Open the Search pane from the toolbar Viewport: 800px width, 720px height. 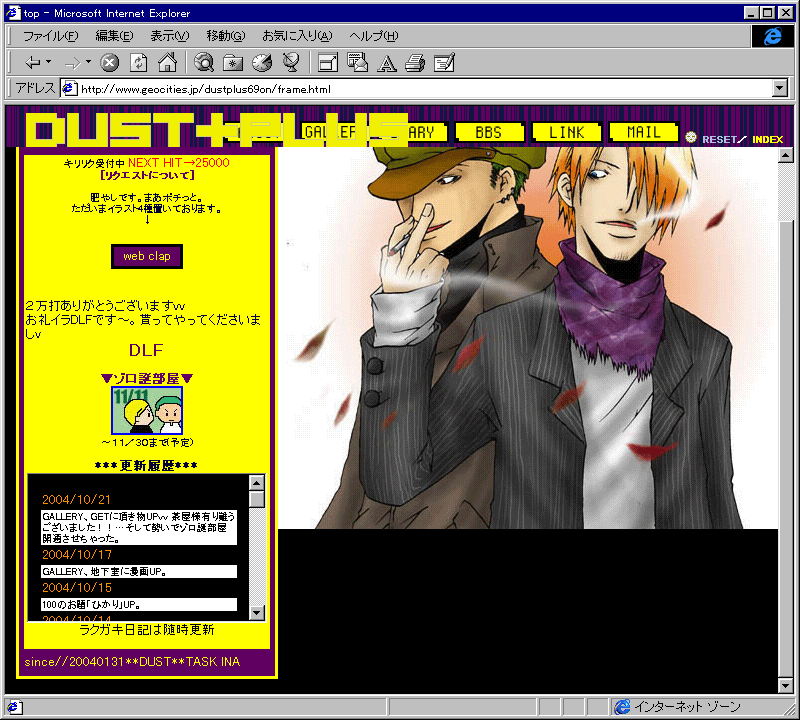pyautogui.click(x=204, y=63)
